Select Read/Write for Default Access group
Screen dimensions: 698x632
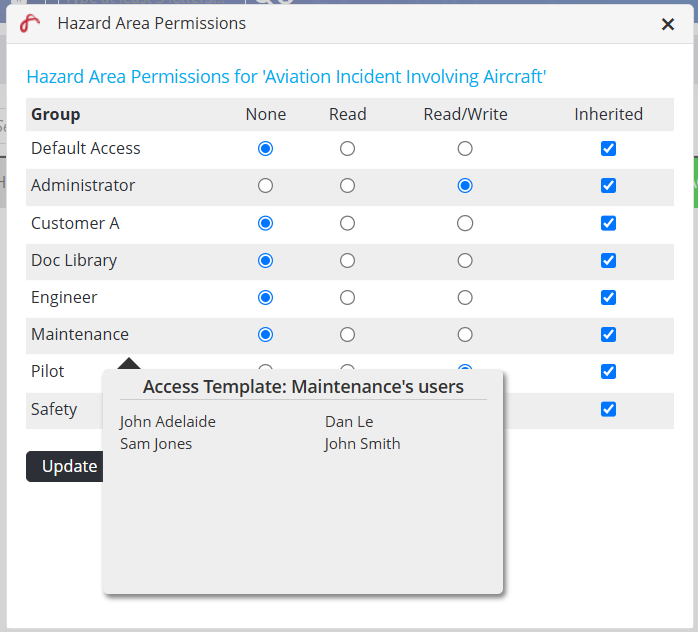point(465,148)
